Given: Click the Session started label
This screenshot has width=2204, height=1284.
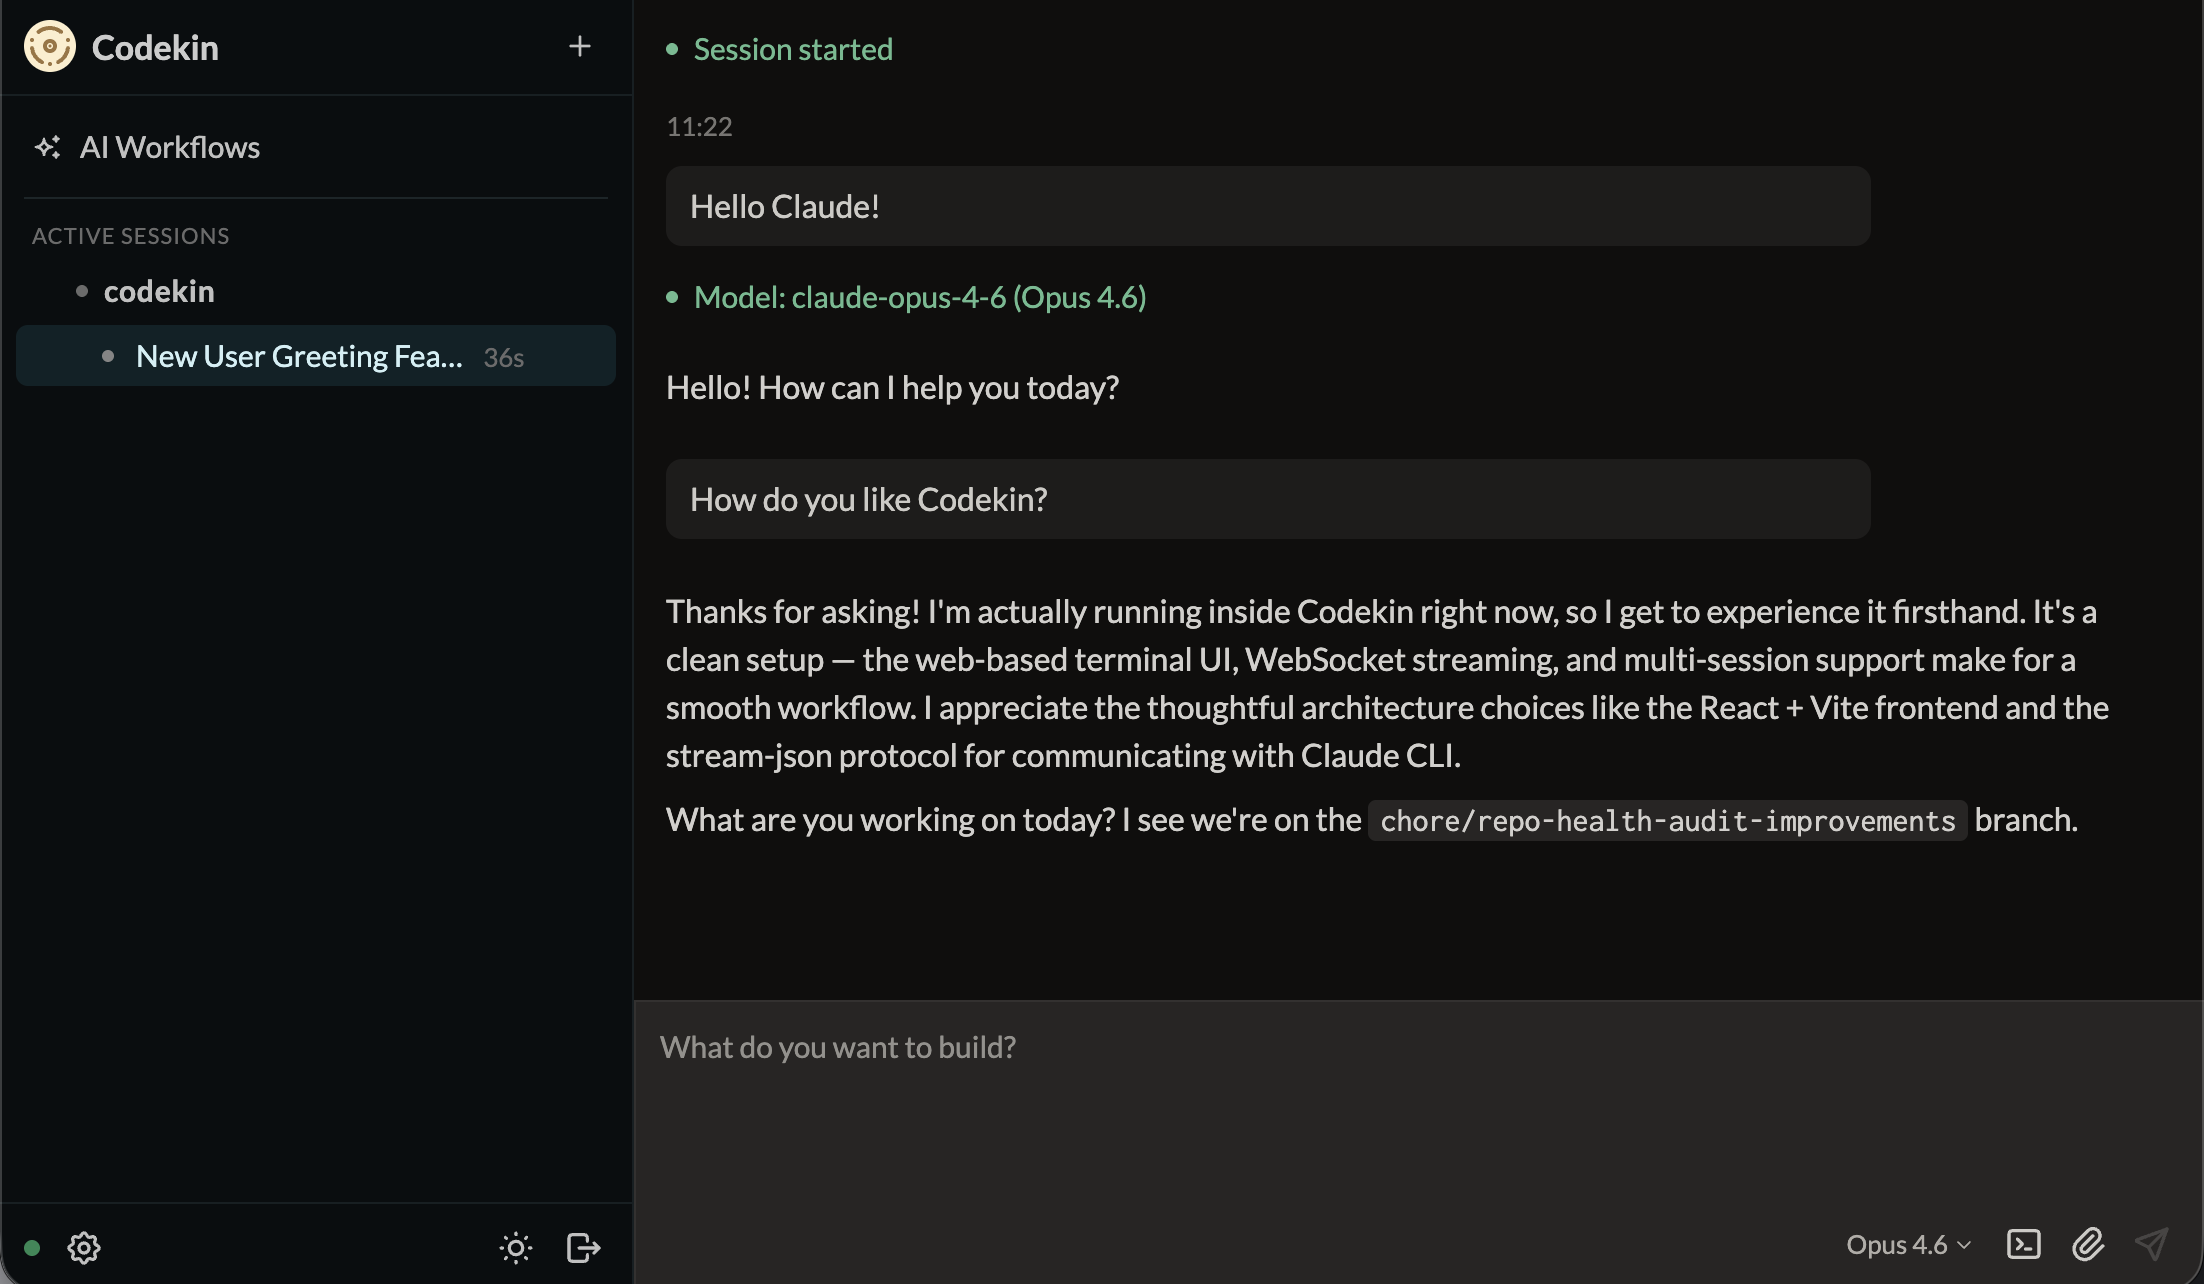Looking at the screenshot, I should tap(793, 49).
